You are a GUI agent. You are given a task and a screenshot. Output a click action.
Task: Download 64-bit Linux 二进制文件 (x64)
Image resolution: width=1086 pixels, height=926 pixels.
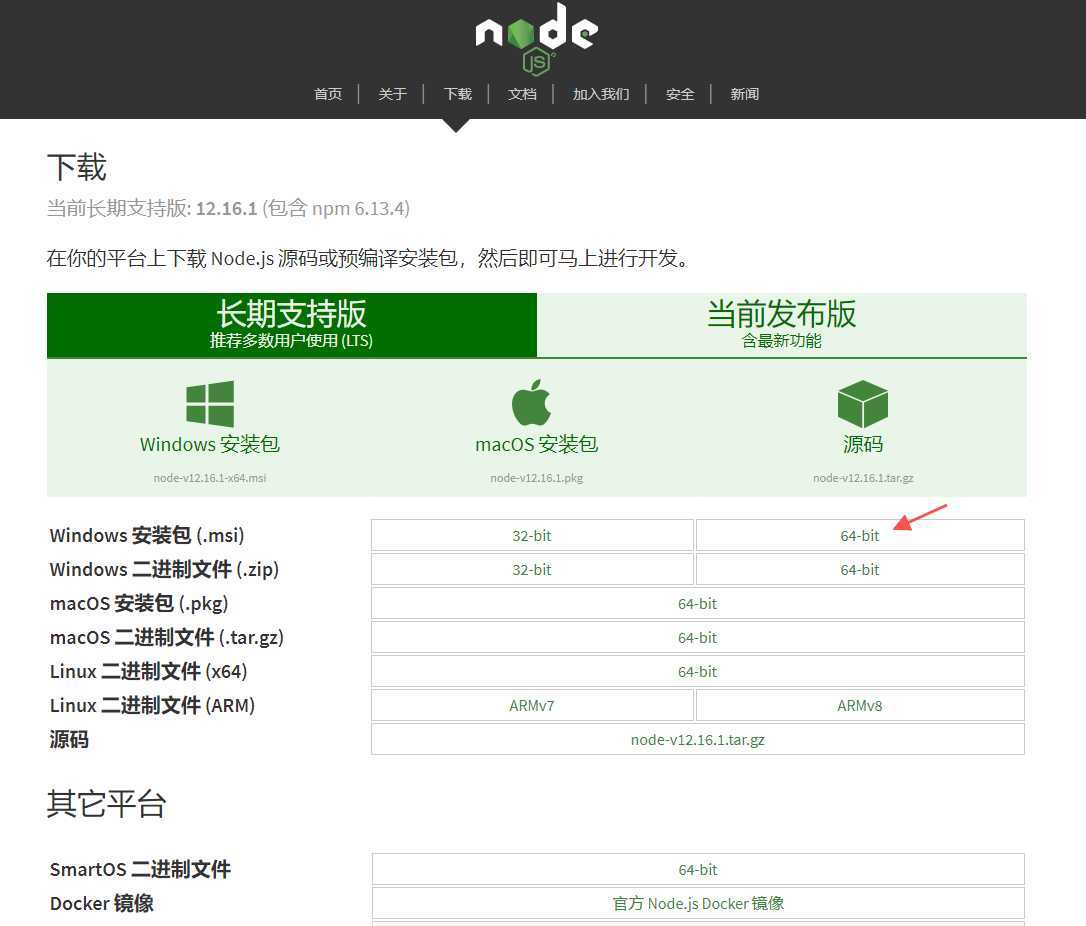(697, 671)
